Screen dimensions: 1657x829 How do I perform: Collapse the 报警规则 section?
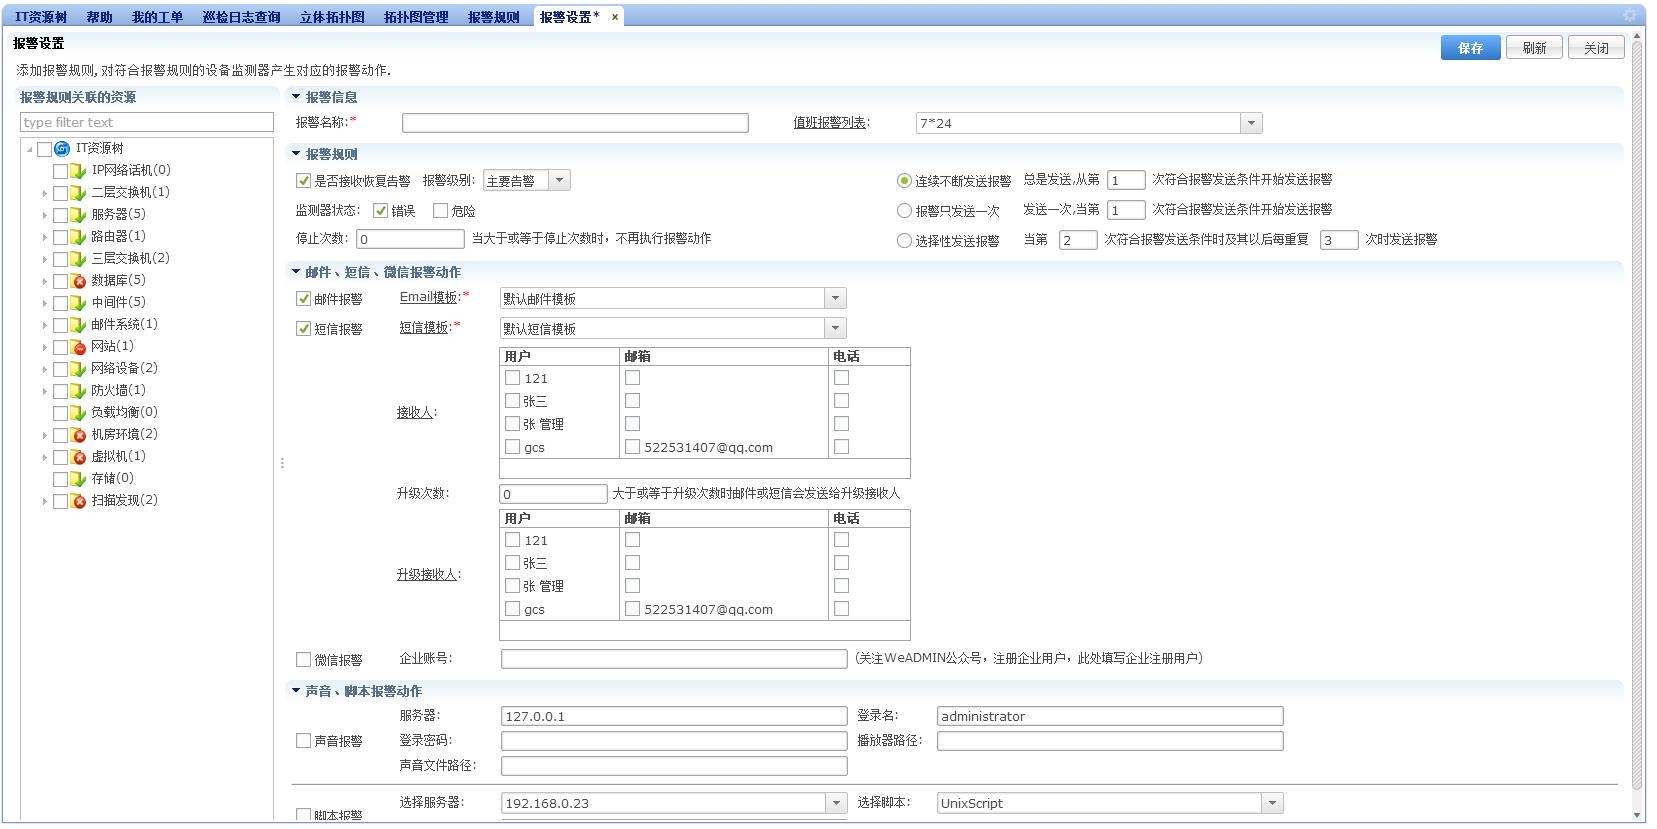point(296,154)
